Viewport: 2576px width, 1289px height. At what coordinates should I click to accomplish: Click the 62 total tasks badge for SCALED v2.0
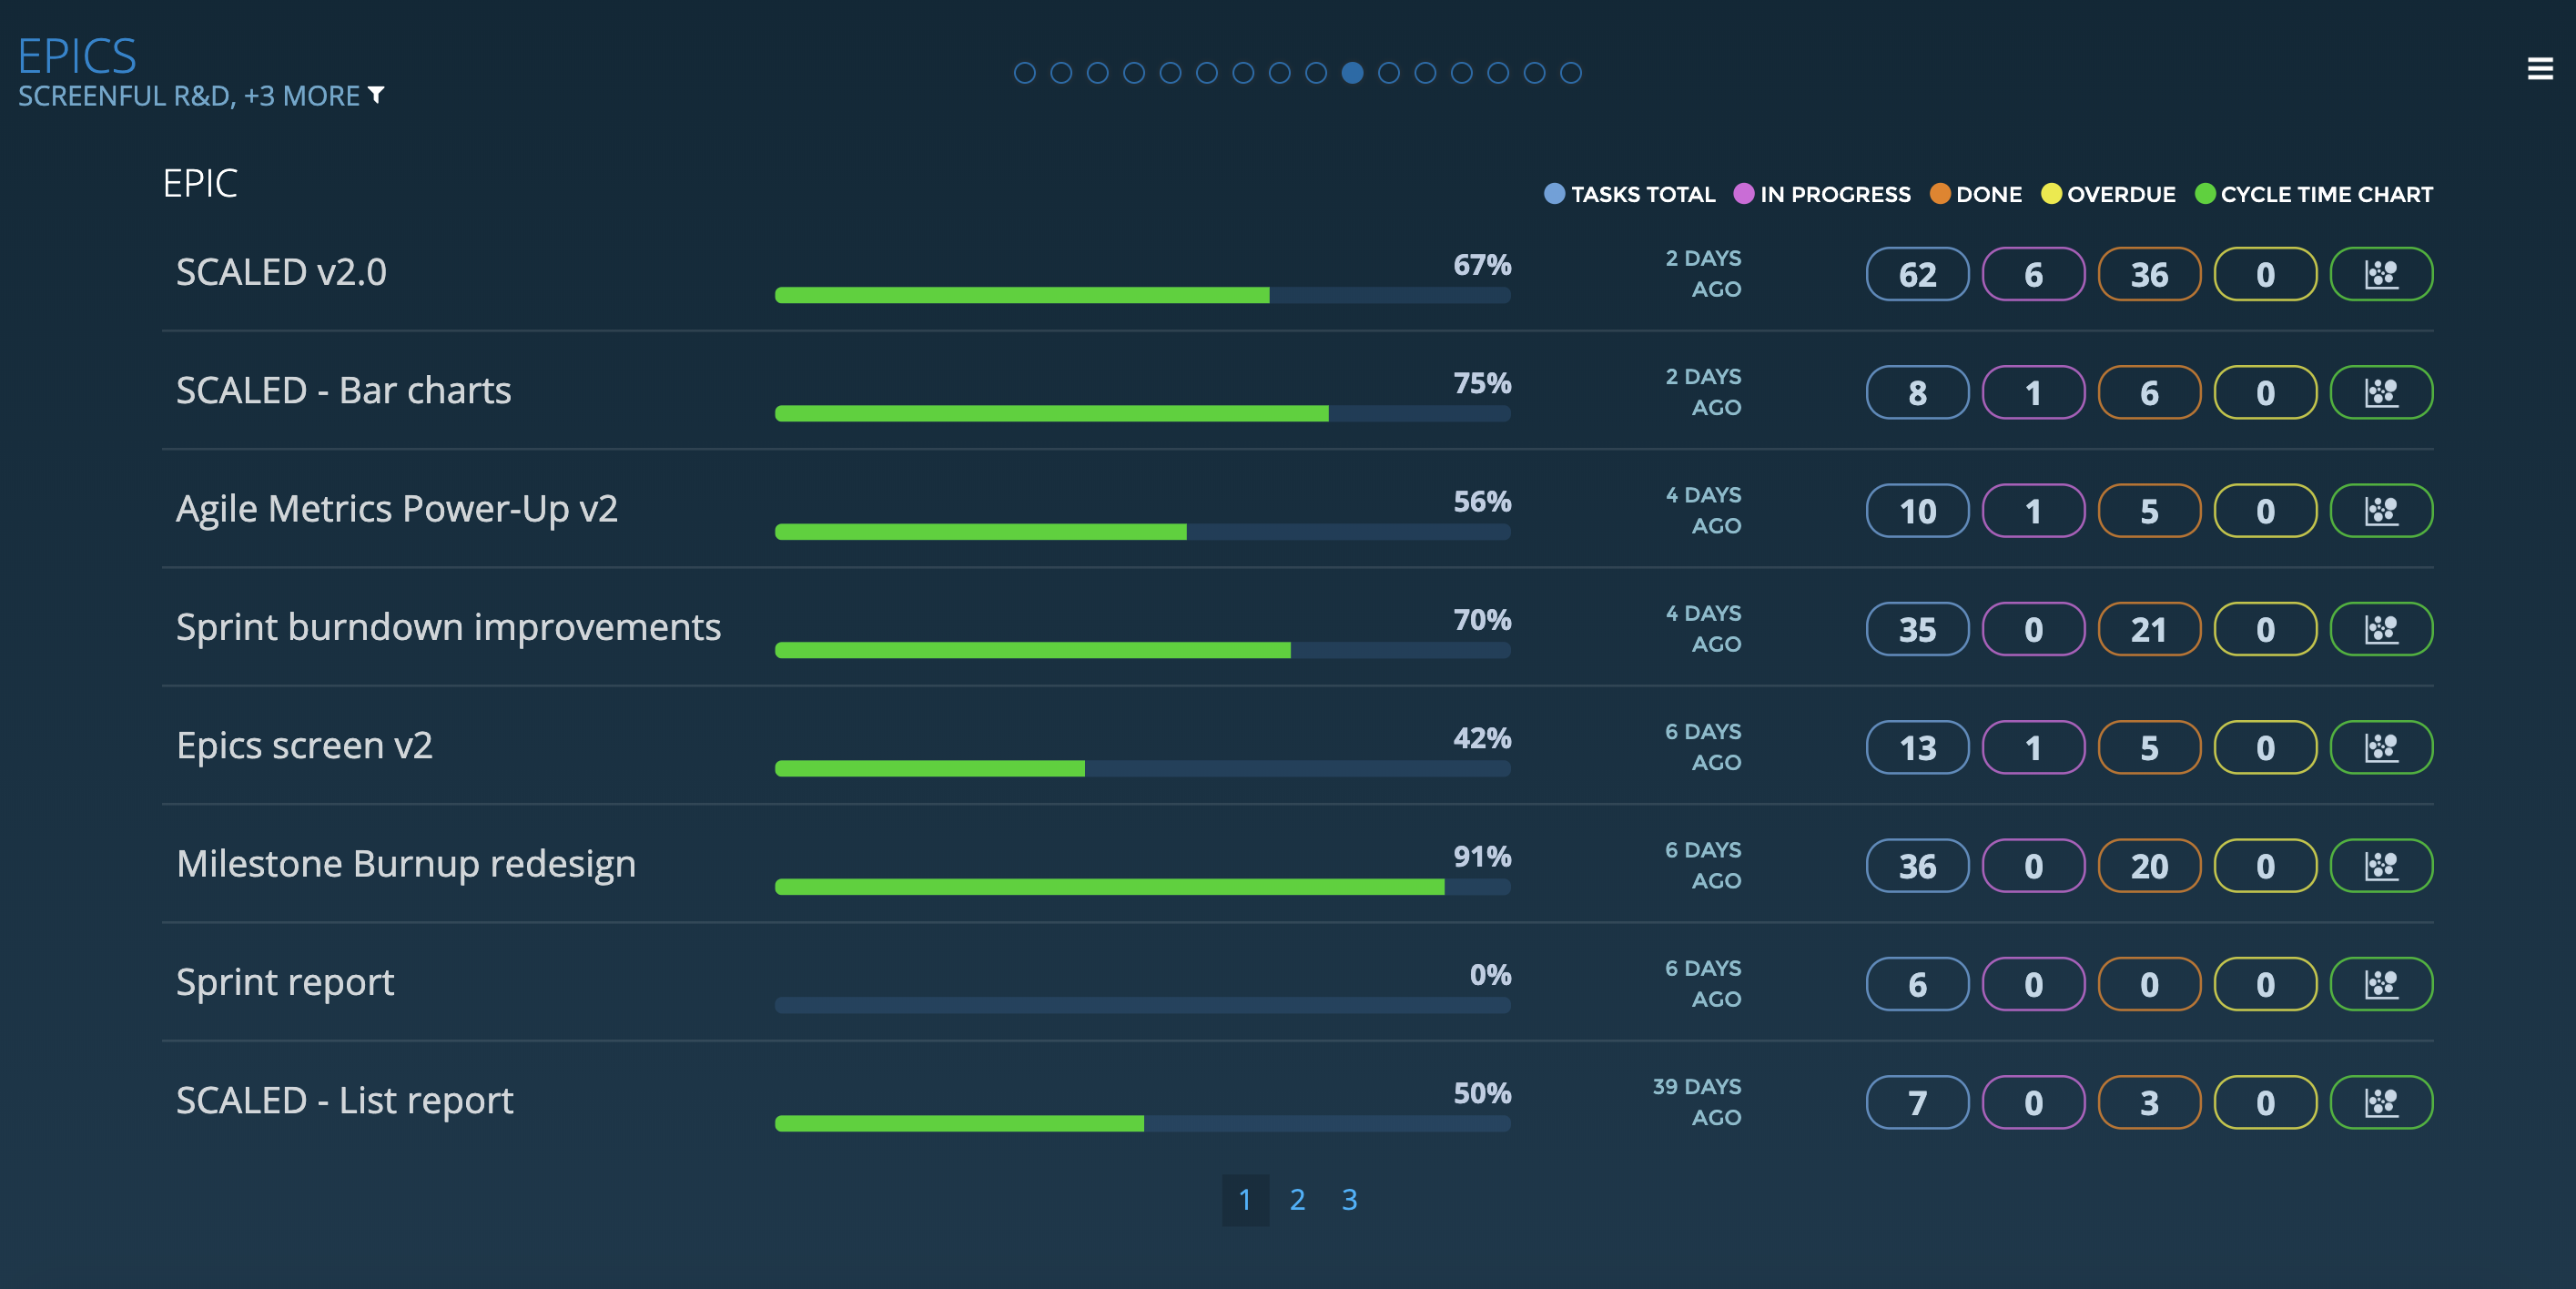click(x=1917, y=274)
